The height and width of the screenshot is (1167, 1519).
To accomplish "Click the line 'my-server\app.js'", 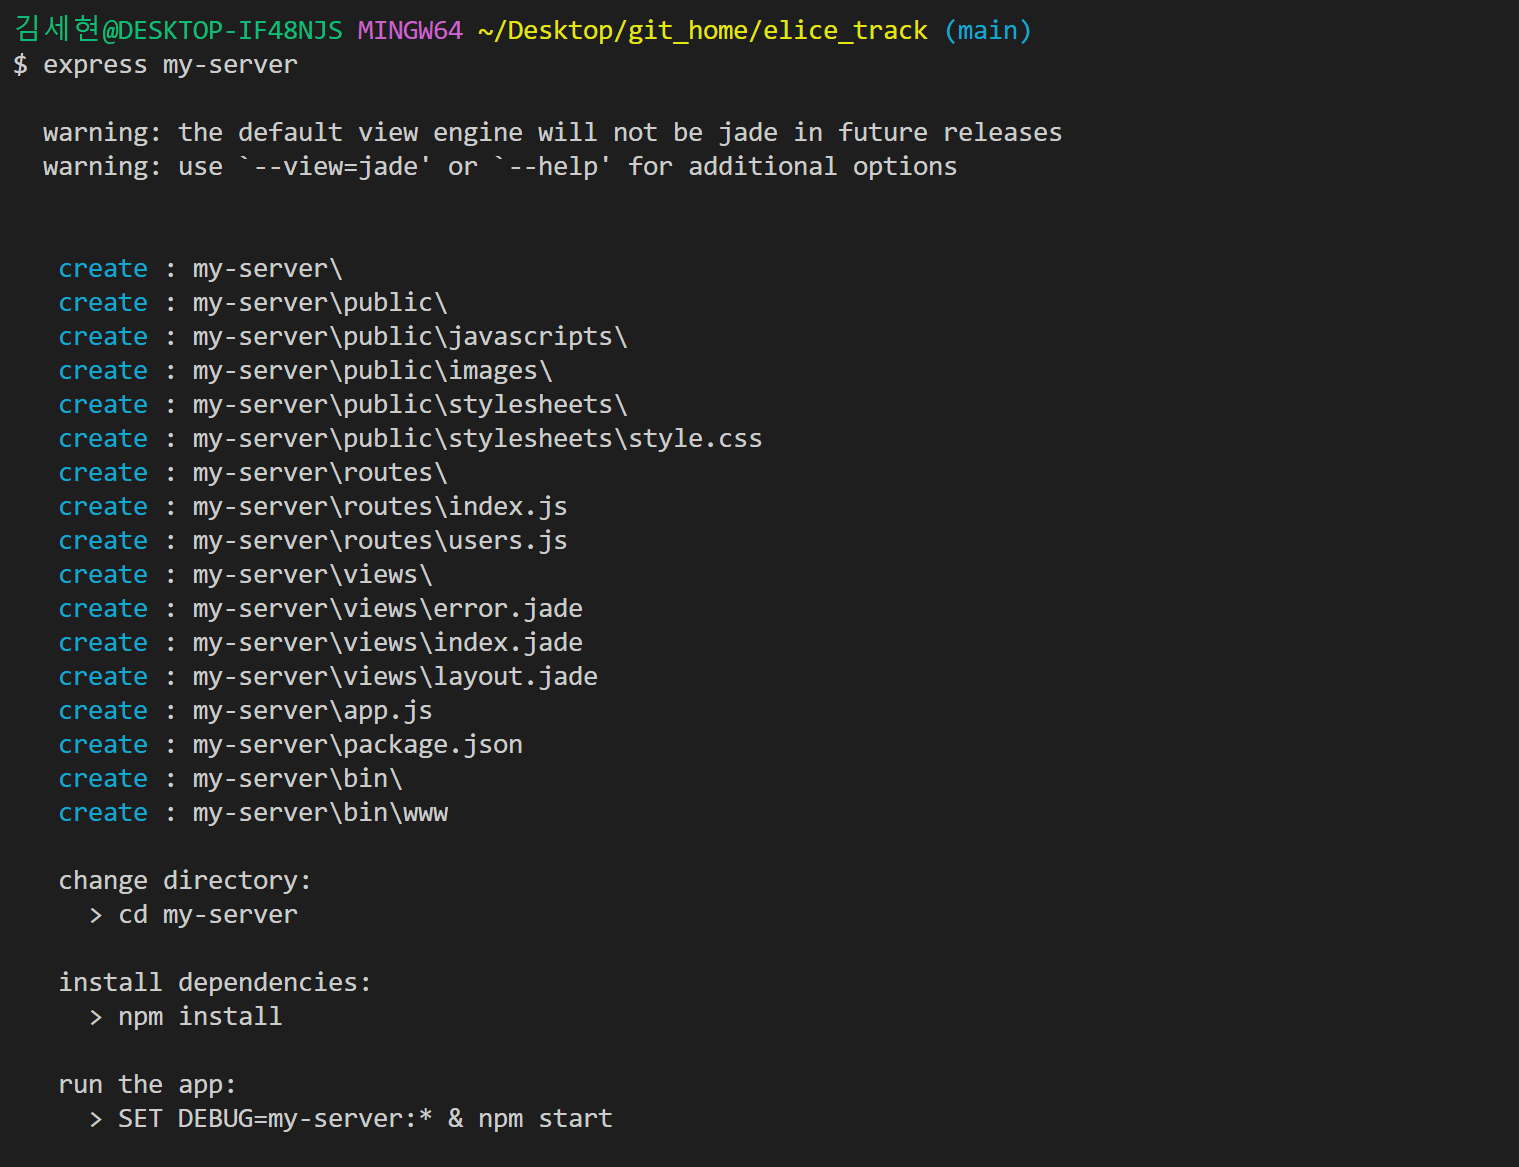I will (x=313, y=711).
